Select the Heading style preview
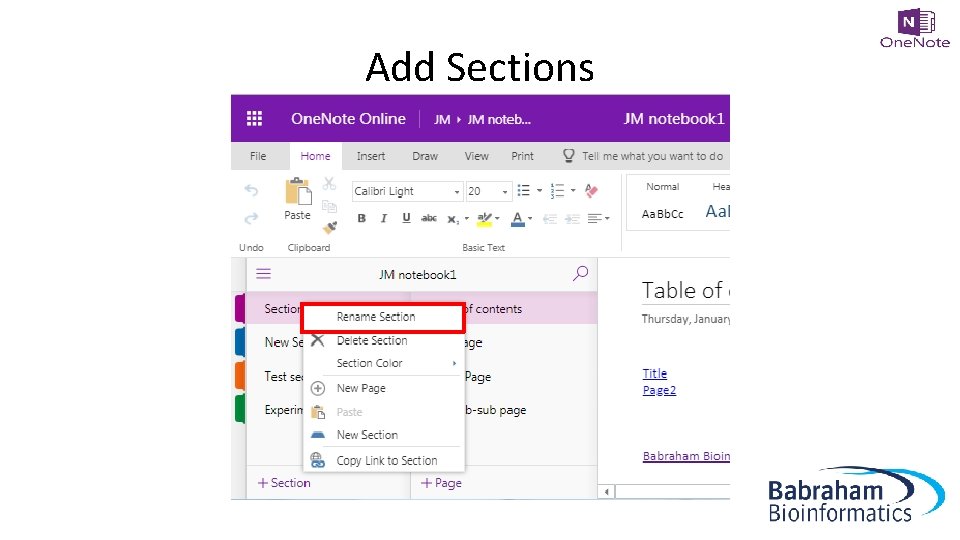 (716, 201)
